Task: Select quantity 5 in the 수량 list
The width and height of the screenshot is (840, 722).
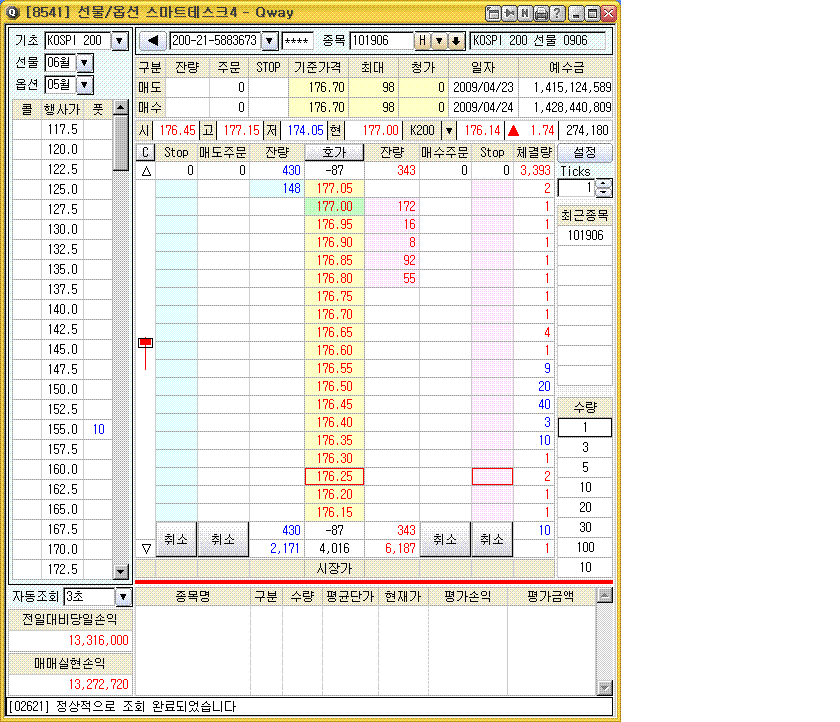Action: 584,468
